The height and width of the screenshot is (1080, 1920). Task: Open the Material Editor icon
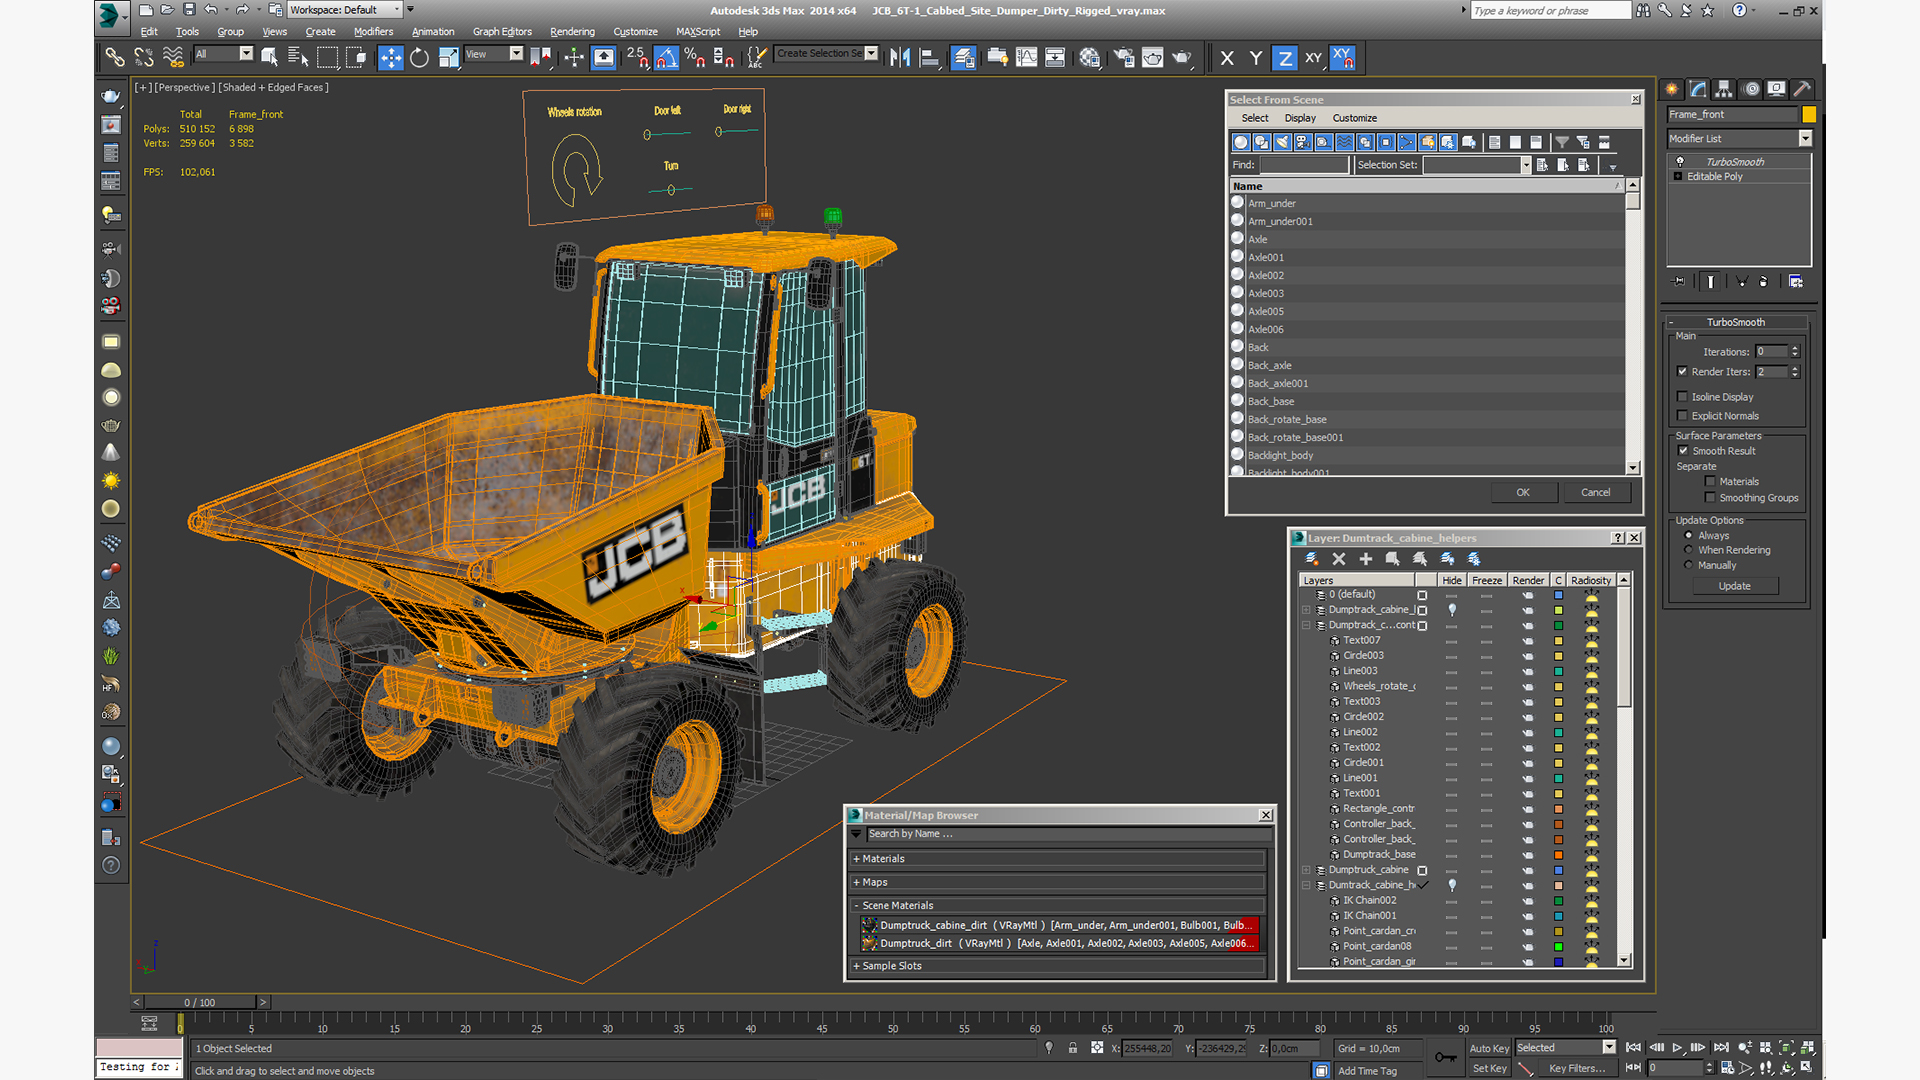pos(1090,58)
